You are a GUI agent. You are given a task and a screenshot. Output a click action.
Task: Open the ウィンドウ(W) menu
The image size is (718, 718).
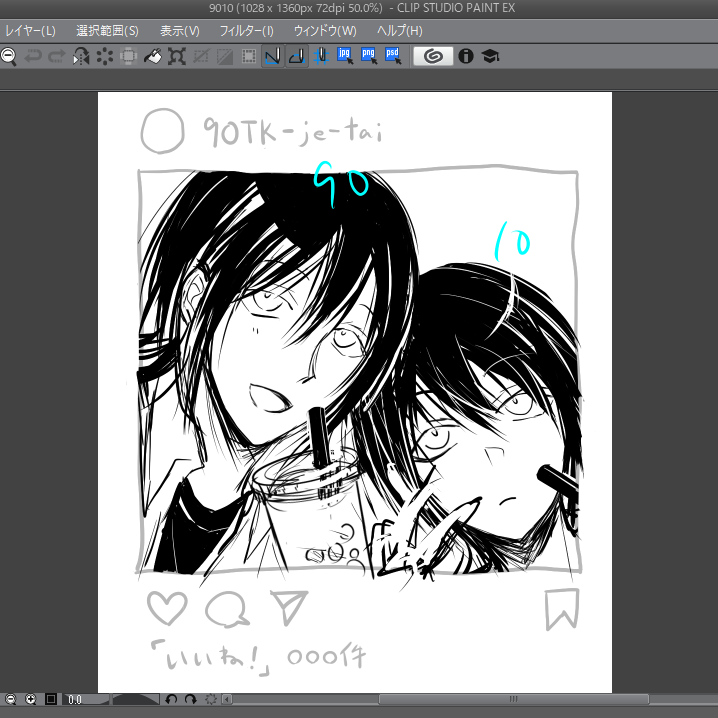(x=325, y=31)
